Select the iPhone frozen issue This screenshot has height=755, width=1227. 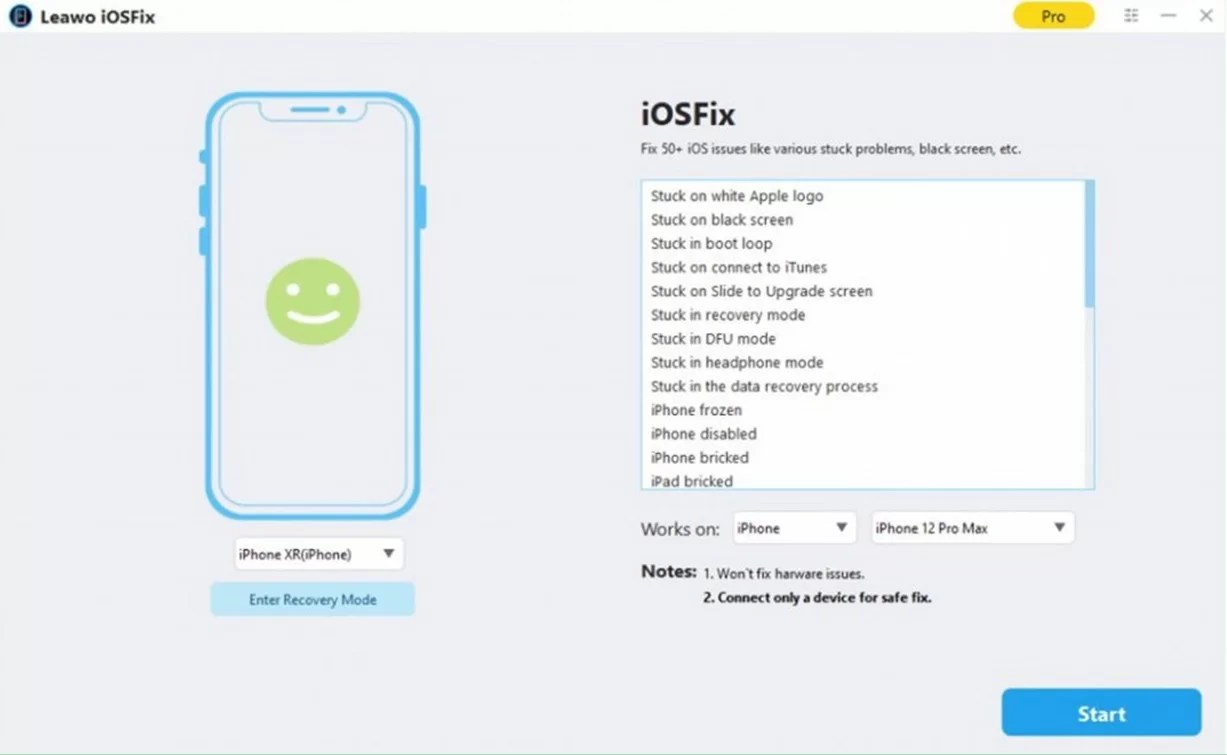point(696,410)
